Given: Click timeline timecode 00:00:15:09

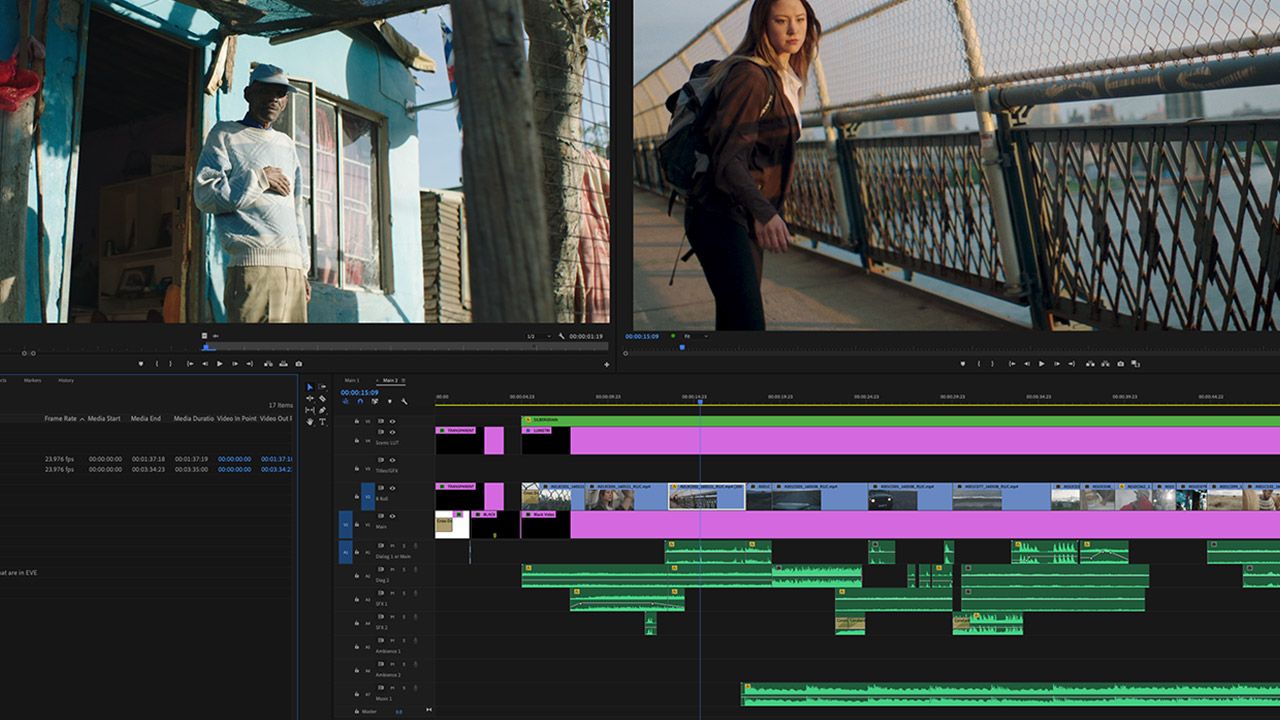Looking at the screenshot, I should pos(359,392).
